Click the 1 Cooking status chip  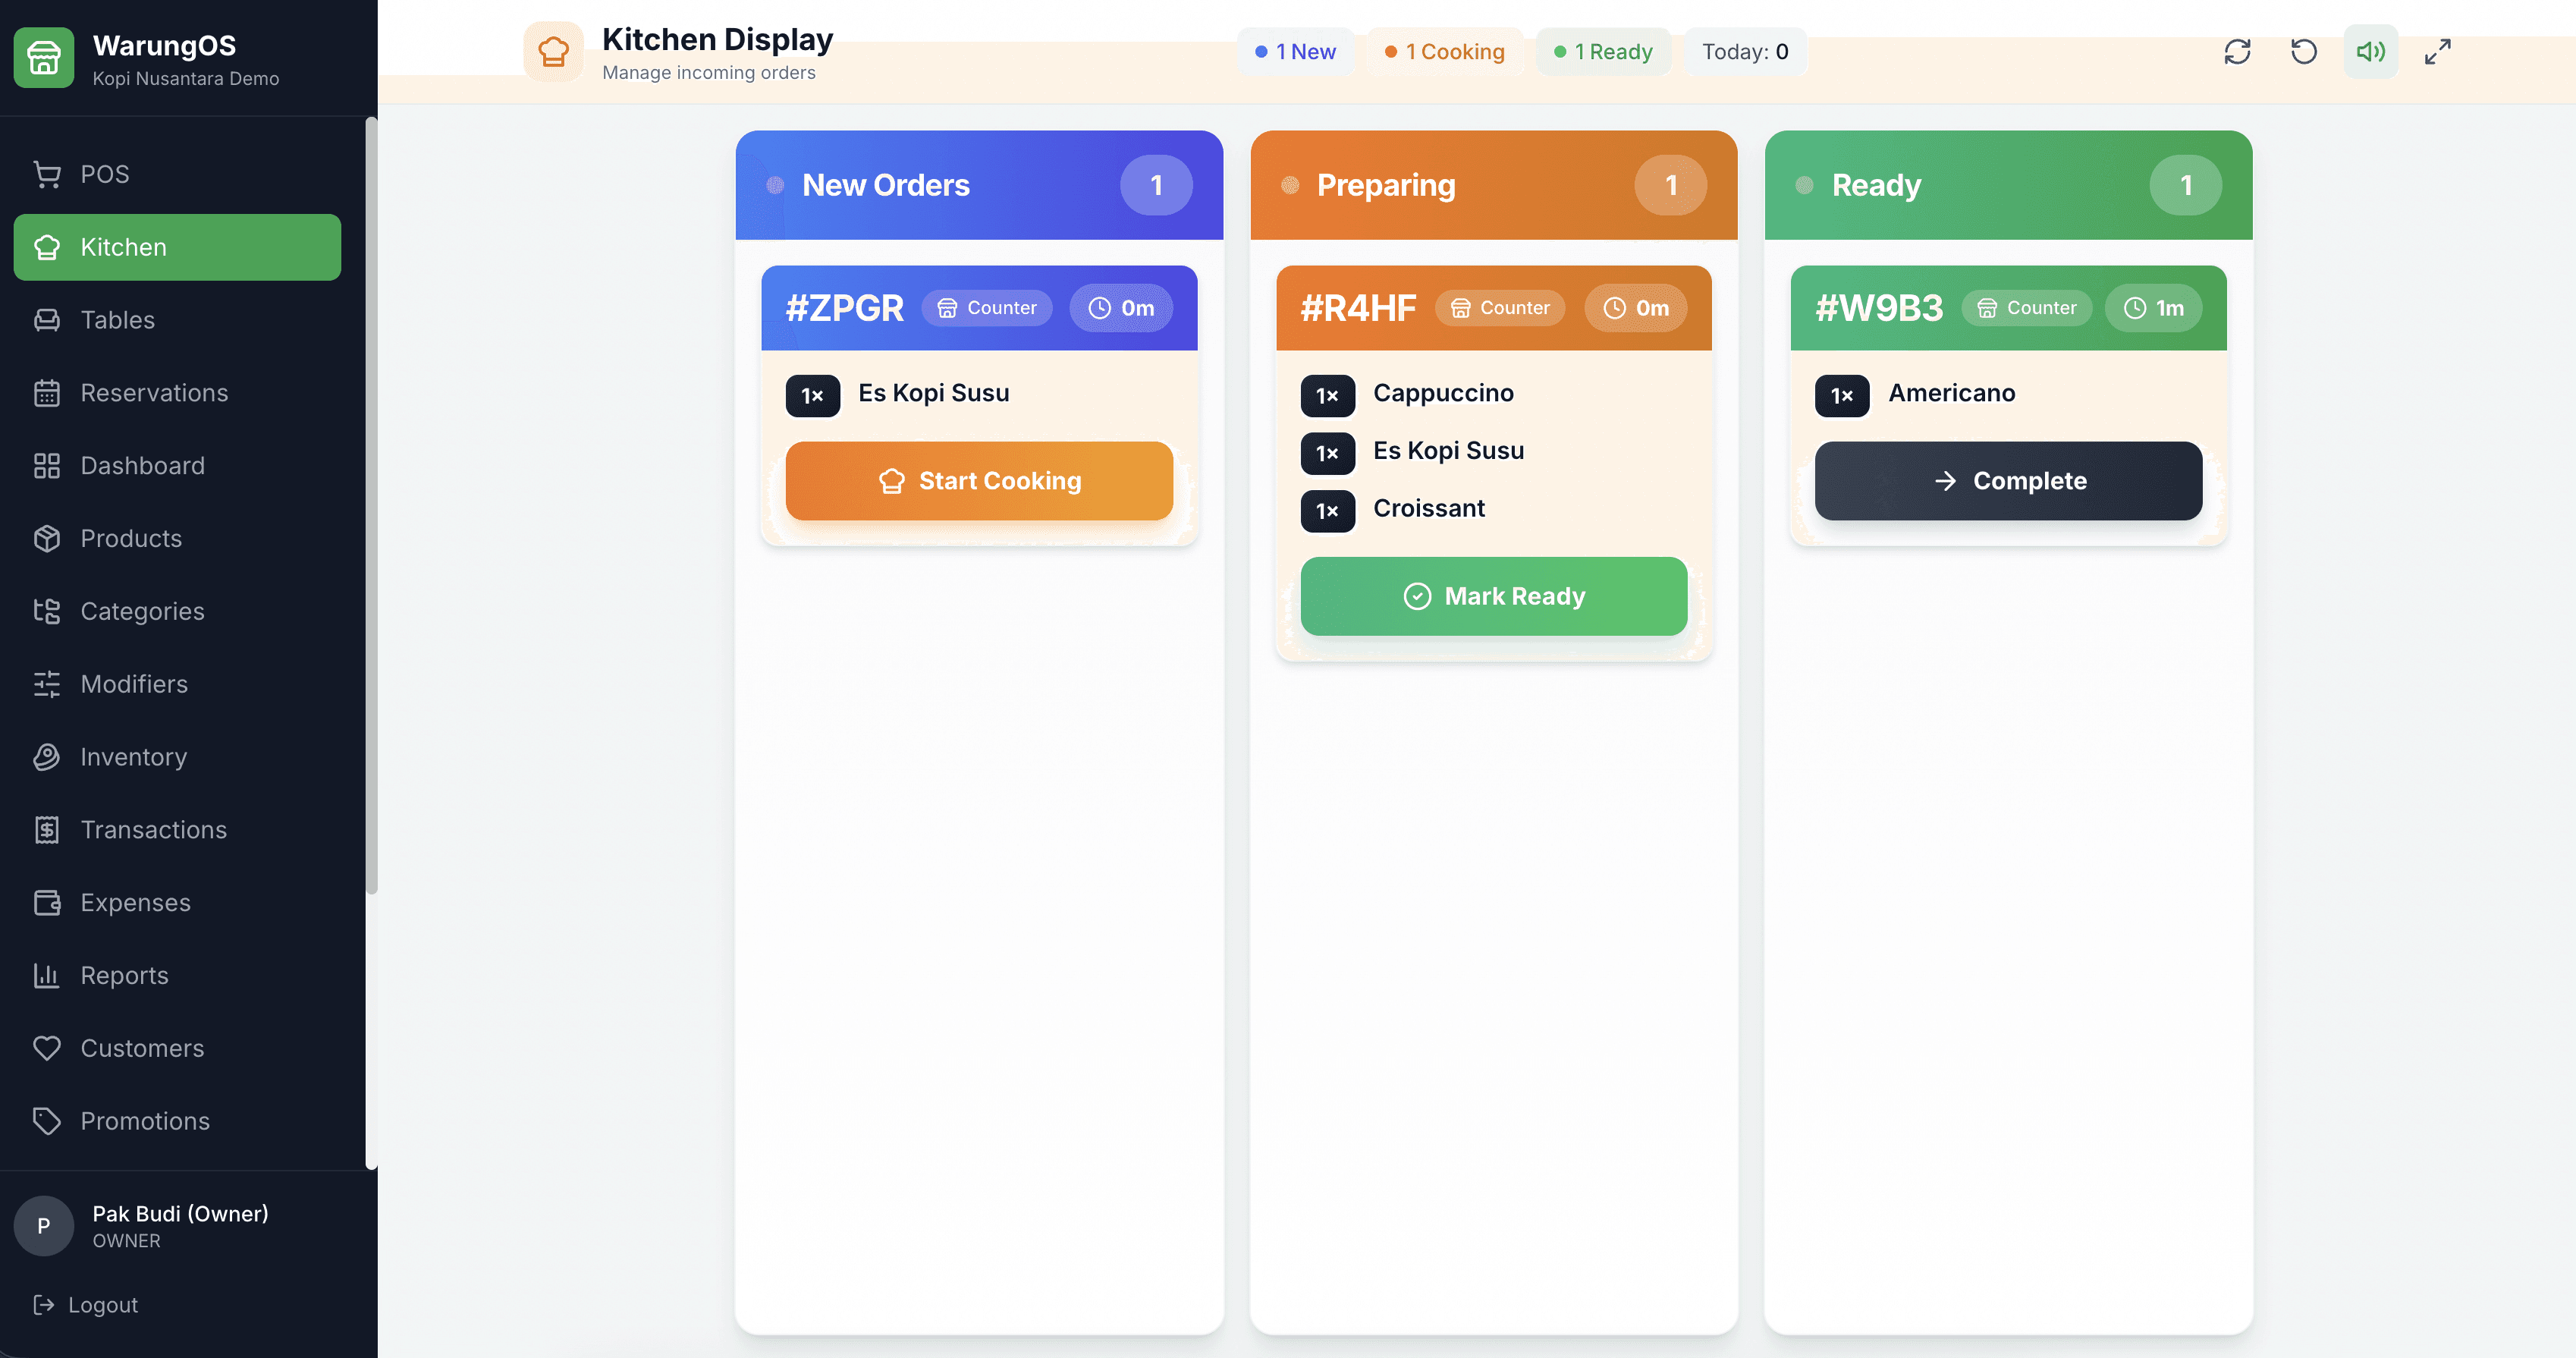click(1444, 51)
